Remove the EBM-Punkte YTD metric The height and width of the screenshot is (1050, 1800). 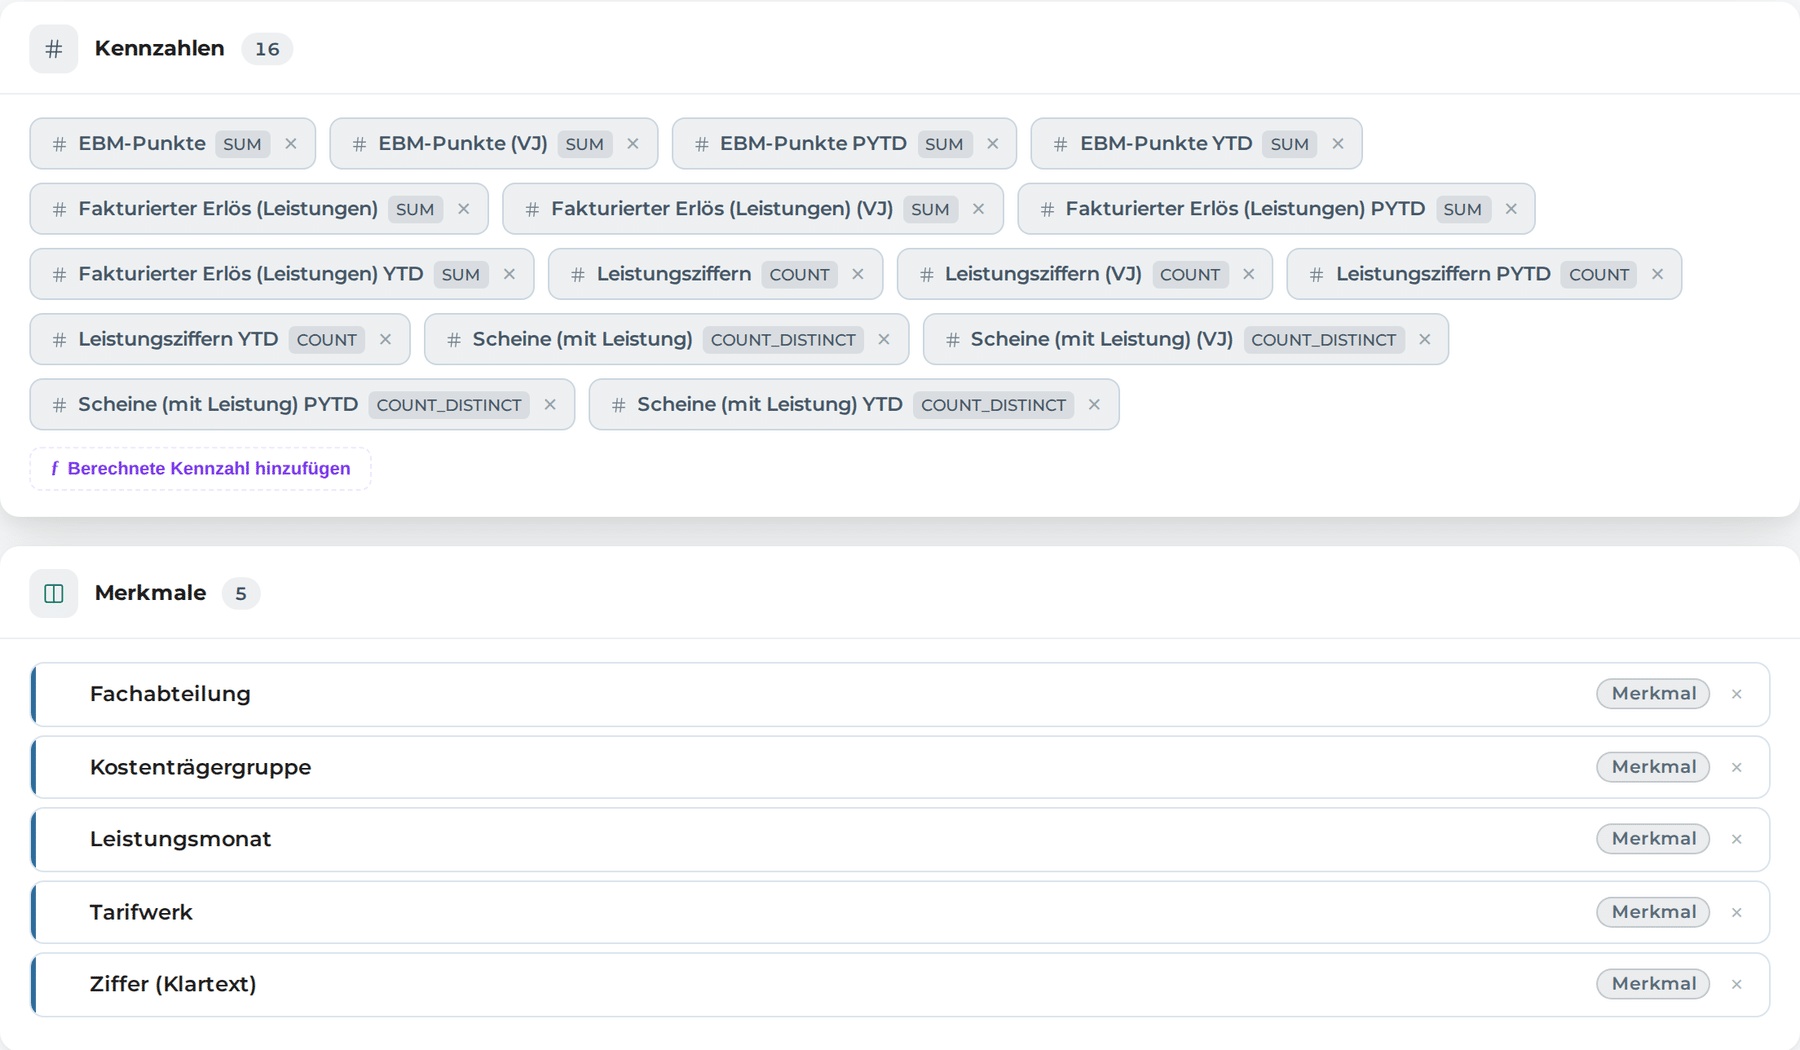[1338, 144]
